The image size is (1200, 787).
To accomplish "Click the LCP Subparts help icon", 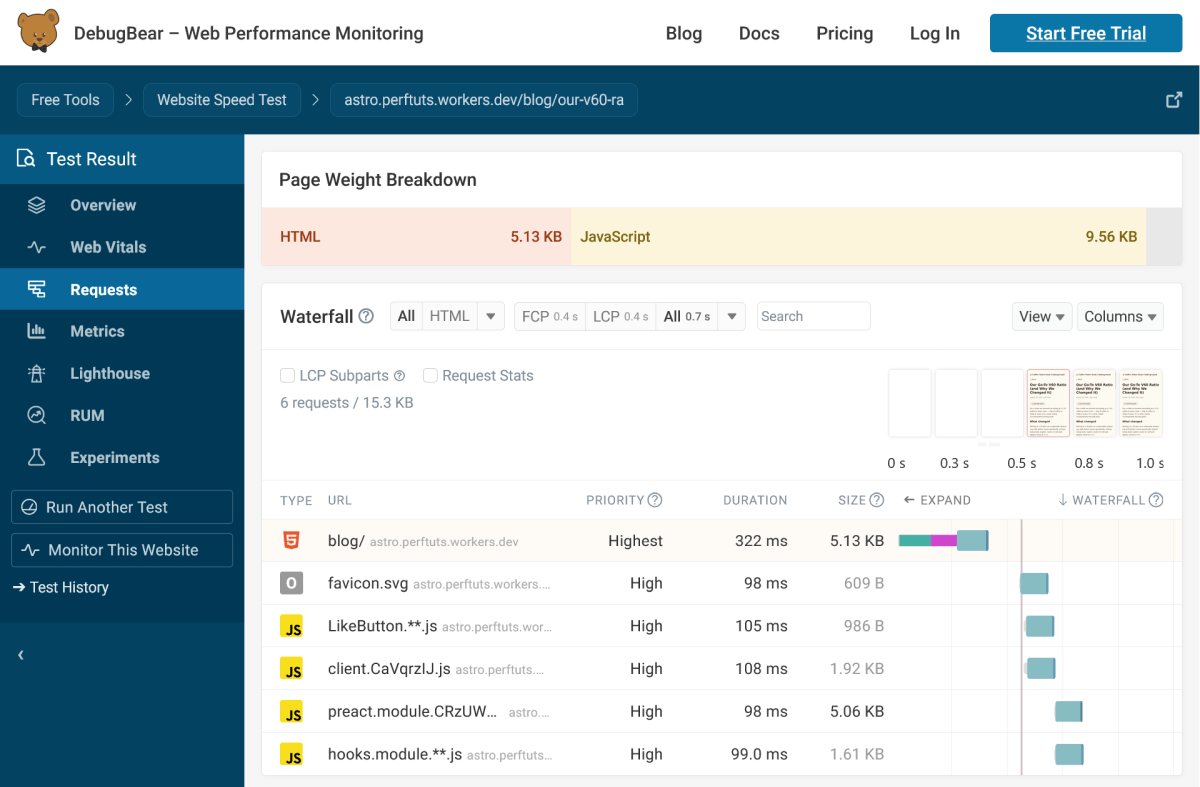I will tap(399, 376).
